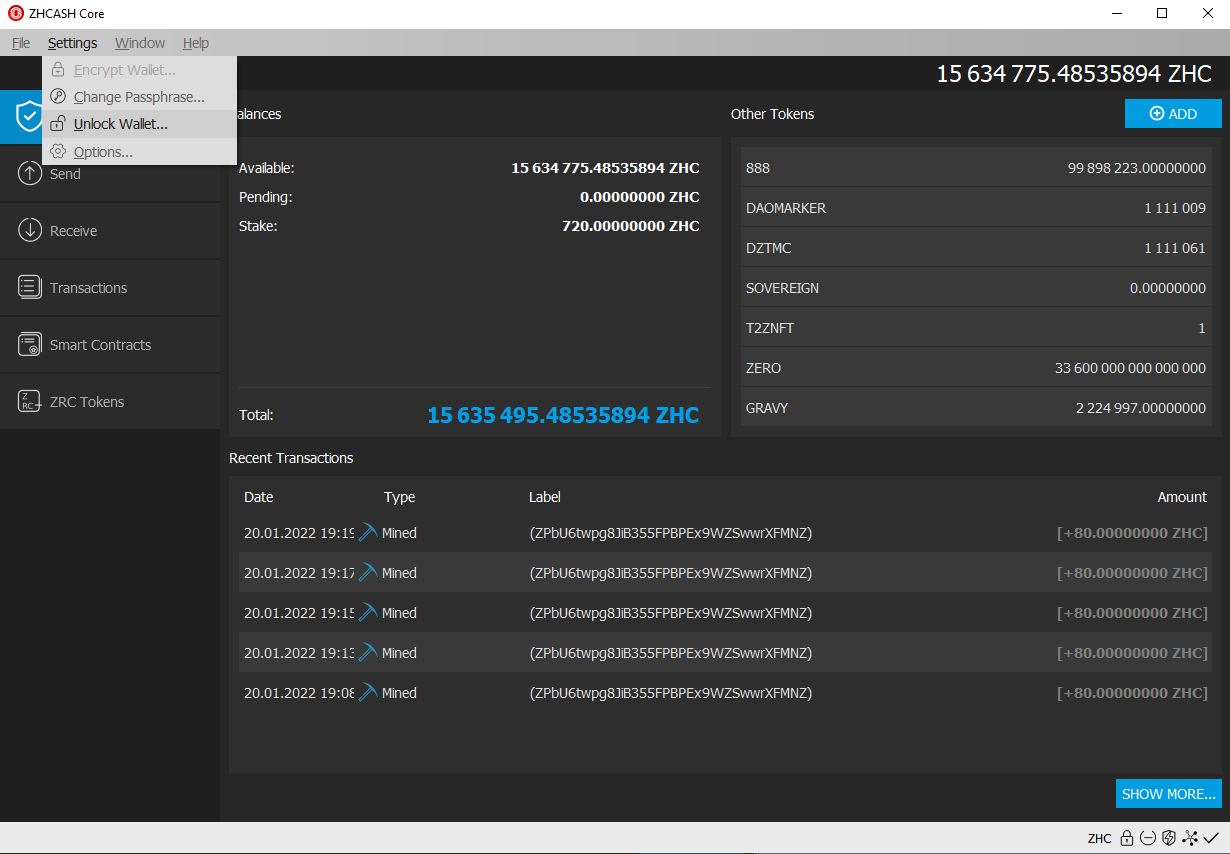Click the Amount column header
Image resolution: width=1230 pixels, height=854 pixels.
pos(1182,497)
